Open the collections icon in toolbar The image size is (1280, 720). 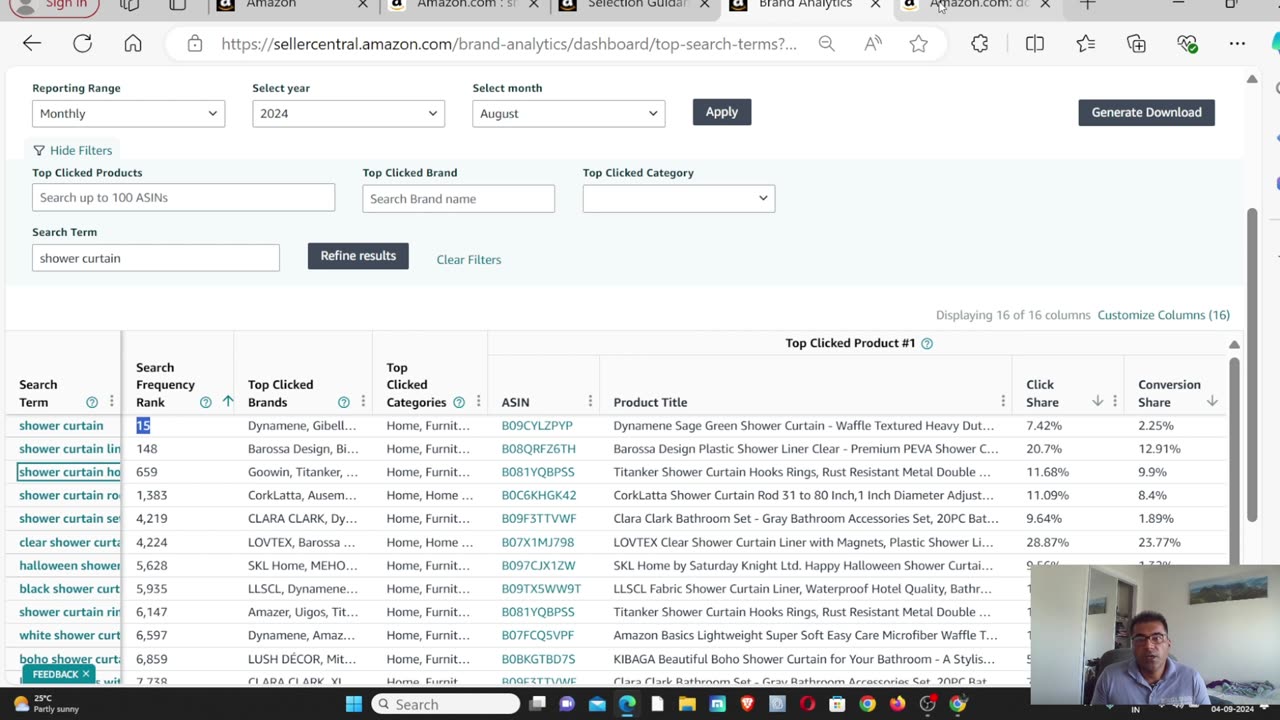pos(1136,44)
